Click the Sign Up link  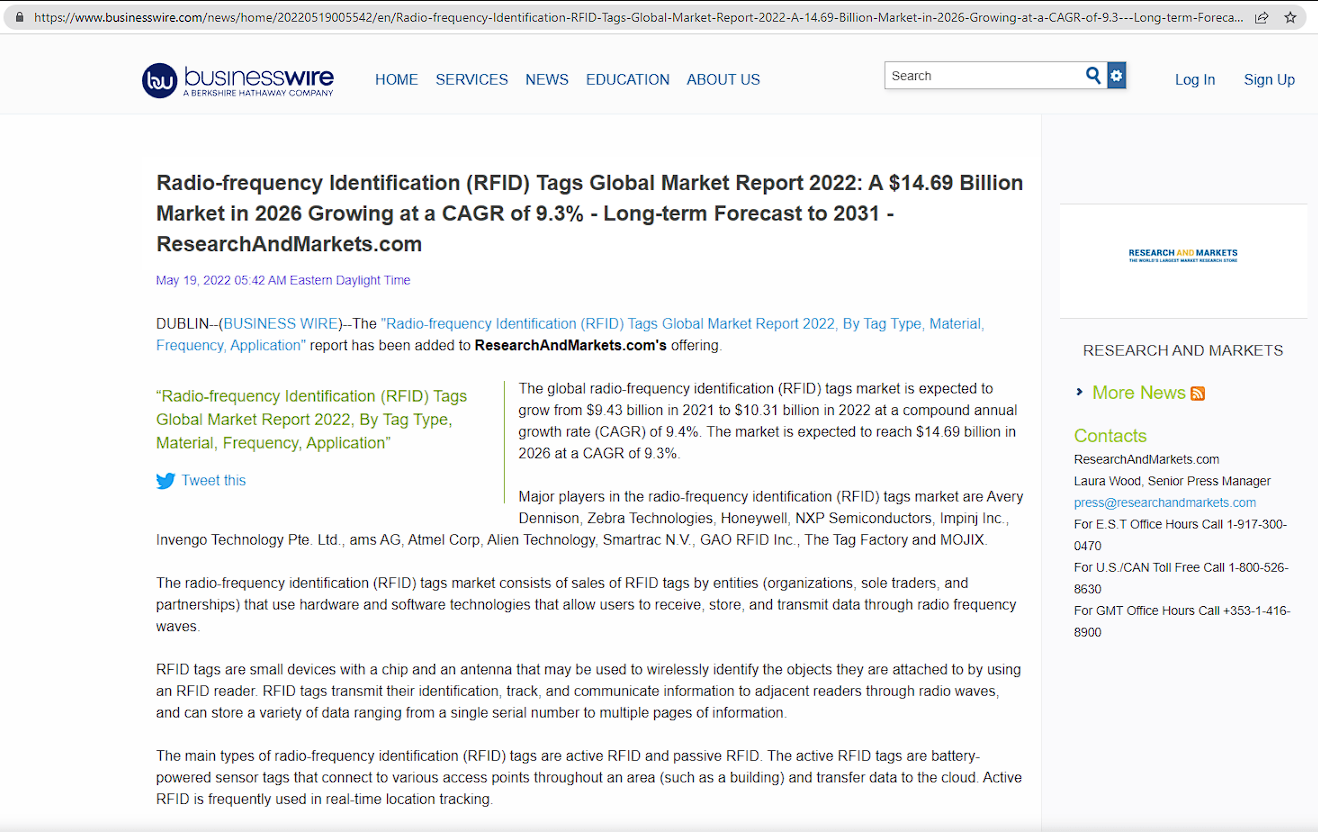pos(1269,80)
